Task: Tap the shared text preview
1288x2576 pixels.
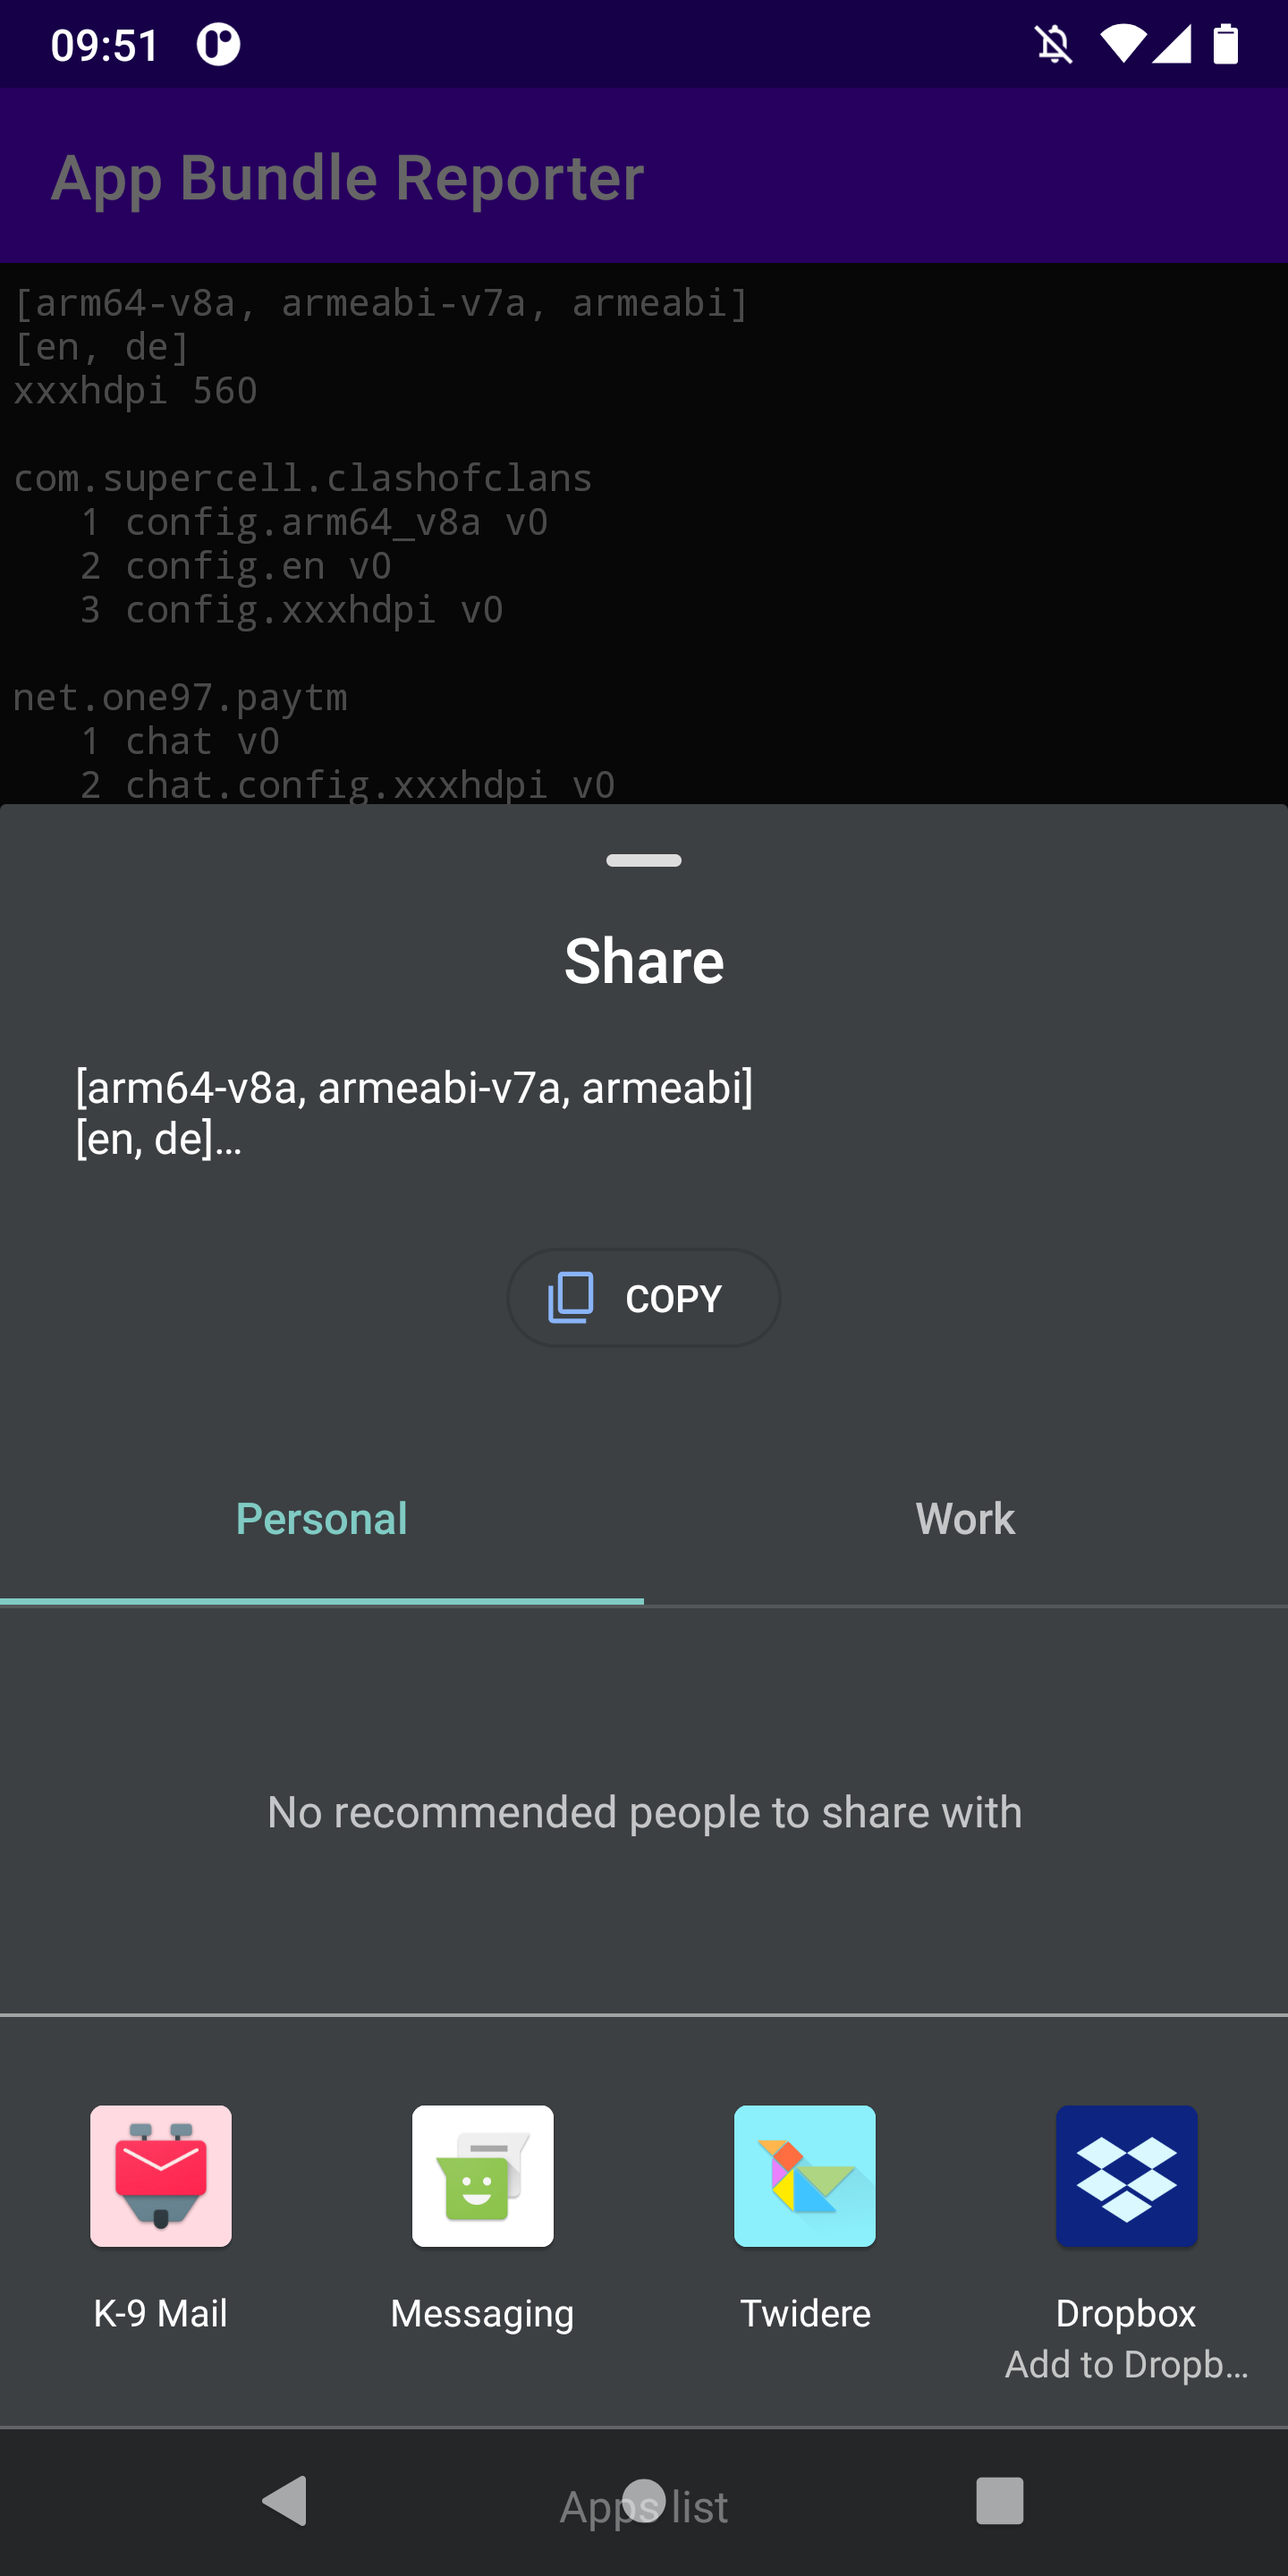Action: (414, 1112)
